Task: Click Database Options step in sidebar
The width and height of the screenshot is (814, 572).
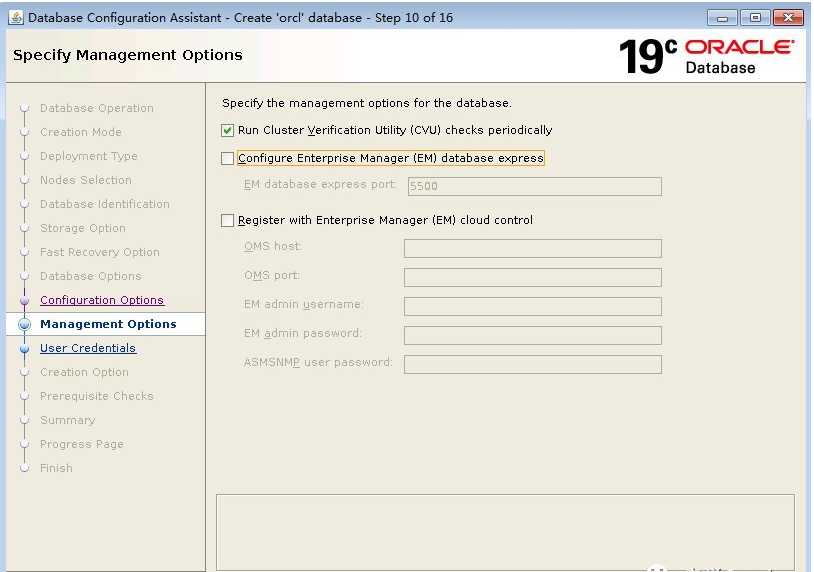Action: coord(90,276)
